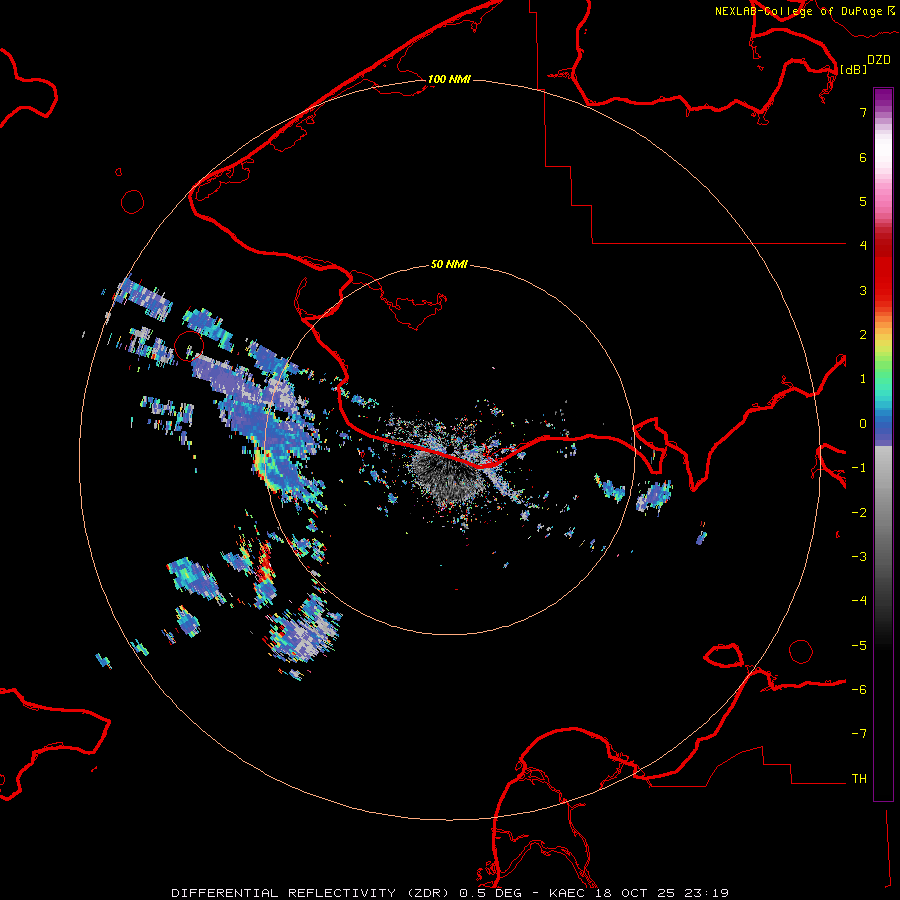Click the "TH" threshold label on the scale
Image resolution: width=900 pixels, height=900 pixels.
coord(859,779)
